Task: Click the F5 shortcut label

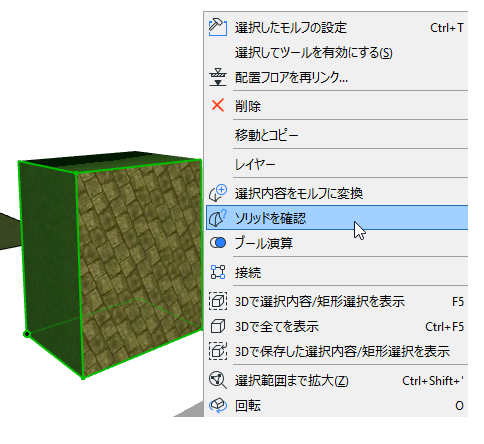Action: click(x=458, y=302)
